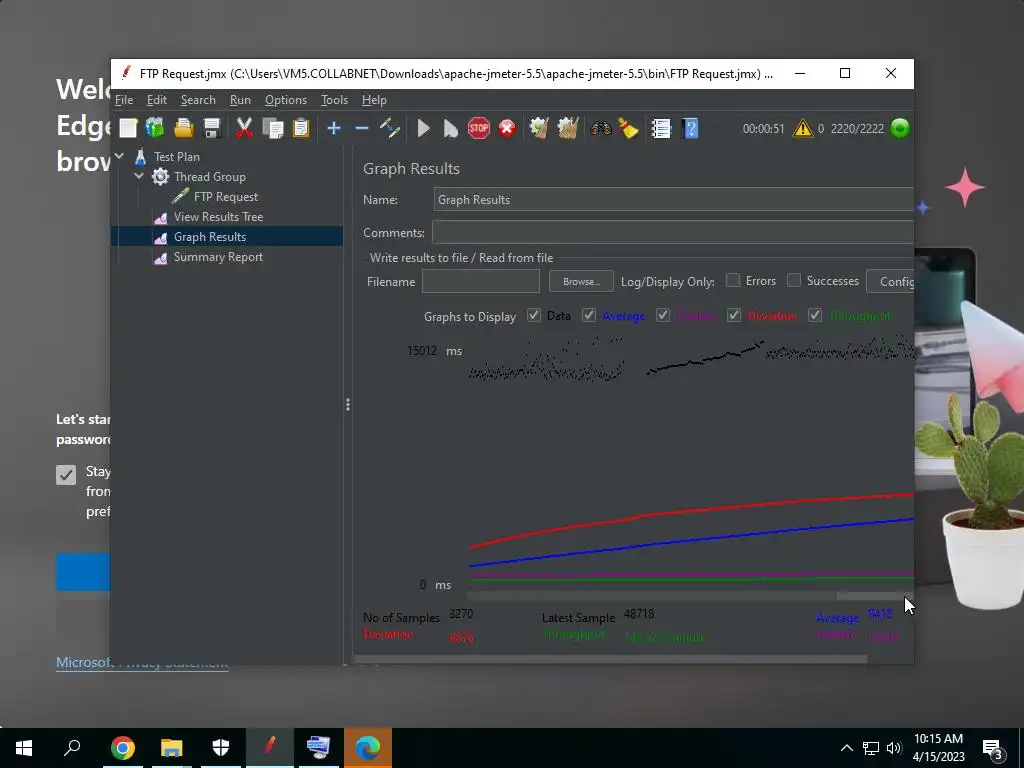Click the Cut scissors icon
The image size is (1024, 768).
pyautogui.click(x=244, y=128)
